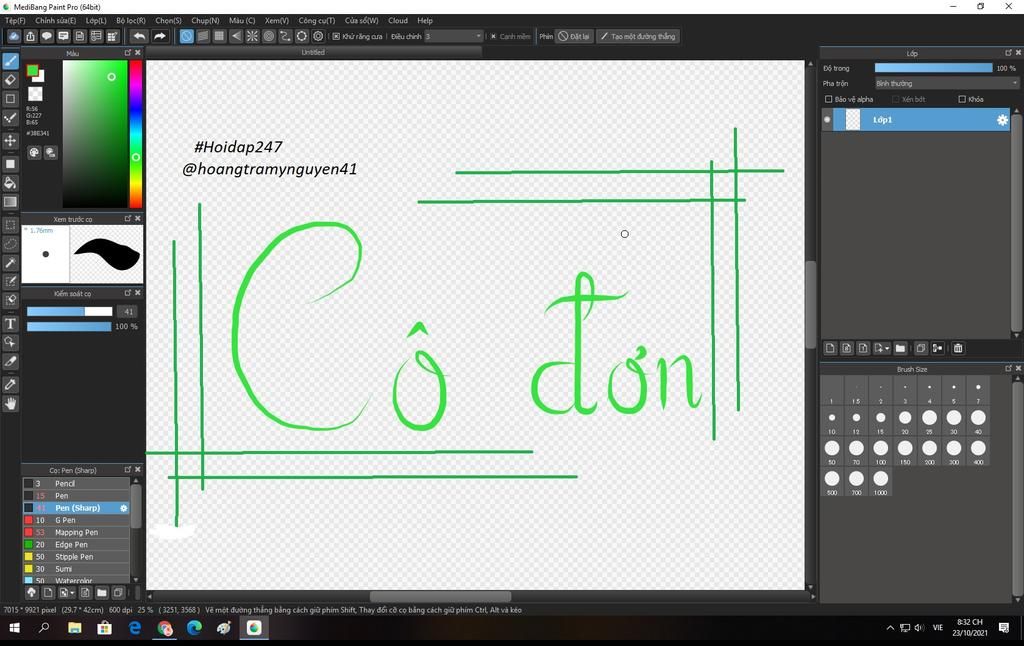Click the duplicate layer icon
The height and width of the screenshot is (646, 1024).
[921, 348]
